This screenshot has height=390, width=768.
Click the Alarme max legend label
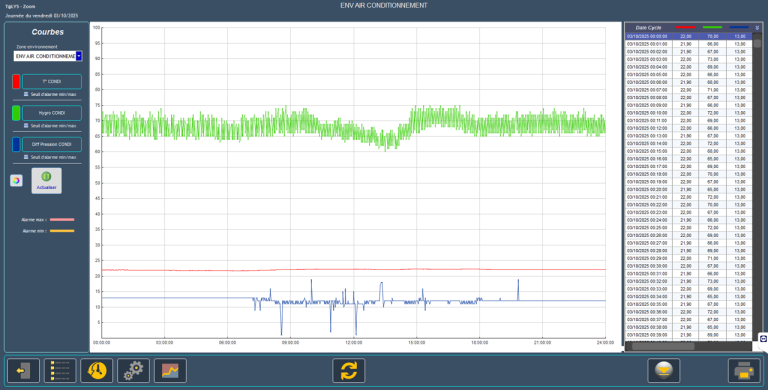tap(34, 220)
